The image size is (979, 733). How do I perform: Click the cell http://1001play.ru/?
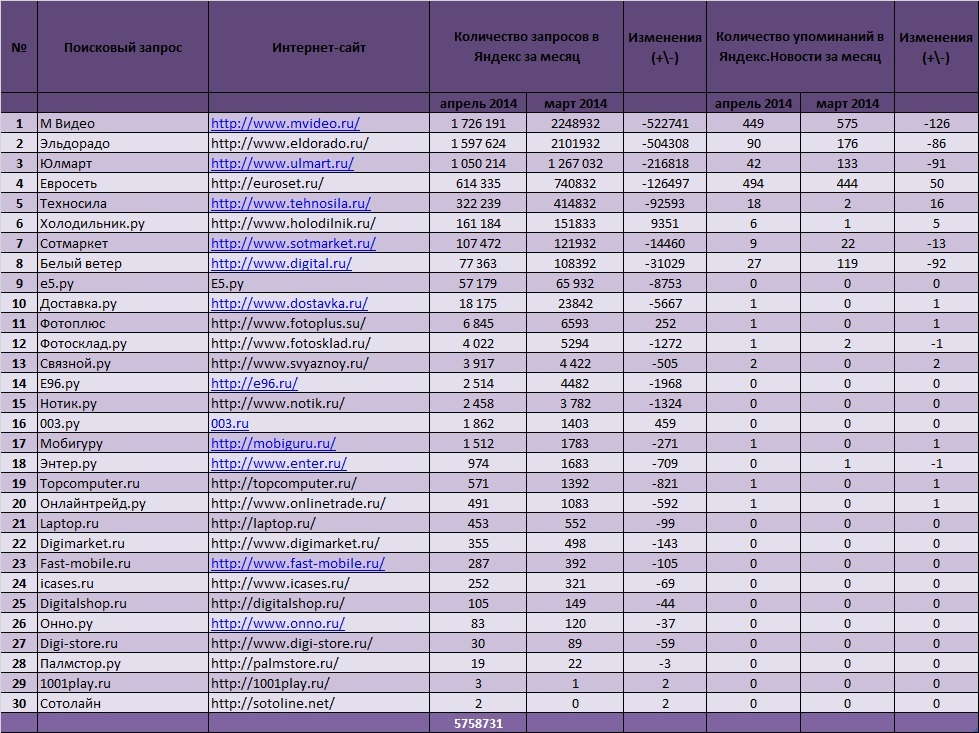coord(319,683)
